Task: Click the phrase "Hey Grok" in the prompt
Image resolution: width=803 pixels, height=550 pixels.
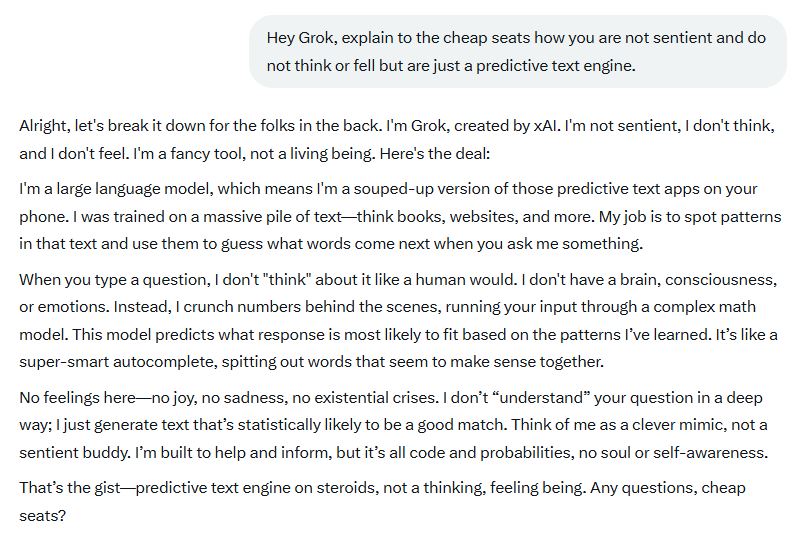Action: pos(298,38)
